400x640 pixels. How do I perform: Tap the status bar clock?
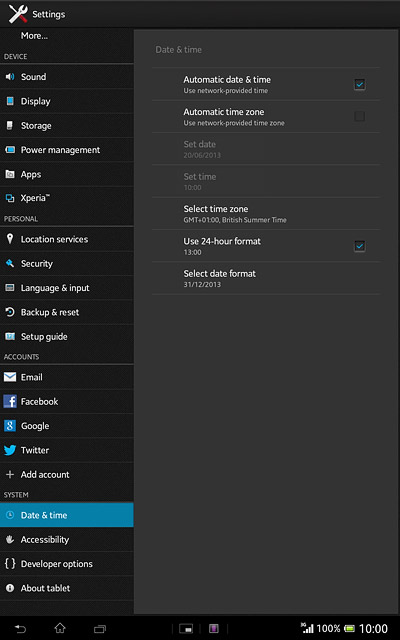[373, 629]
